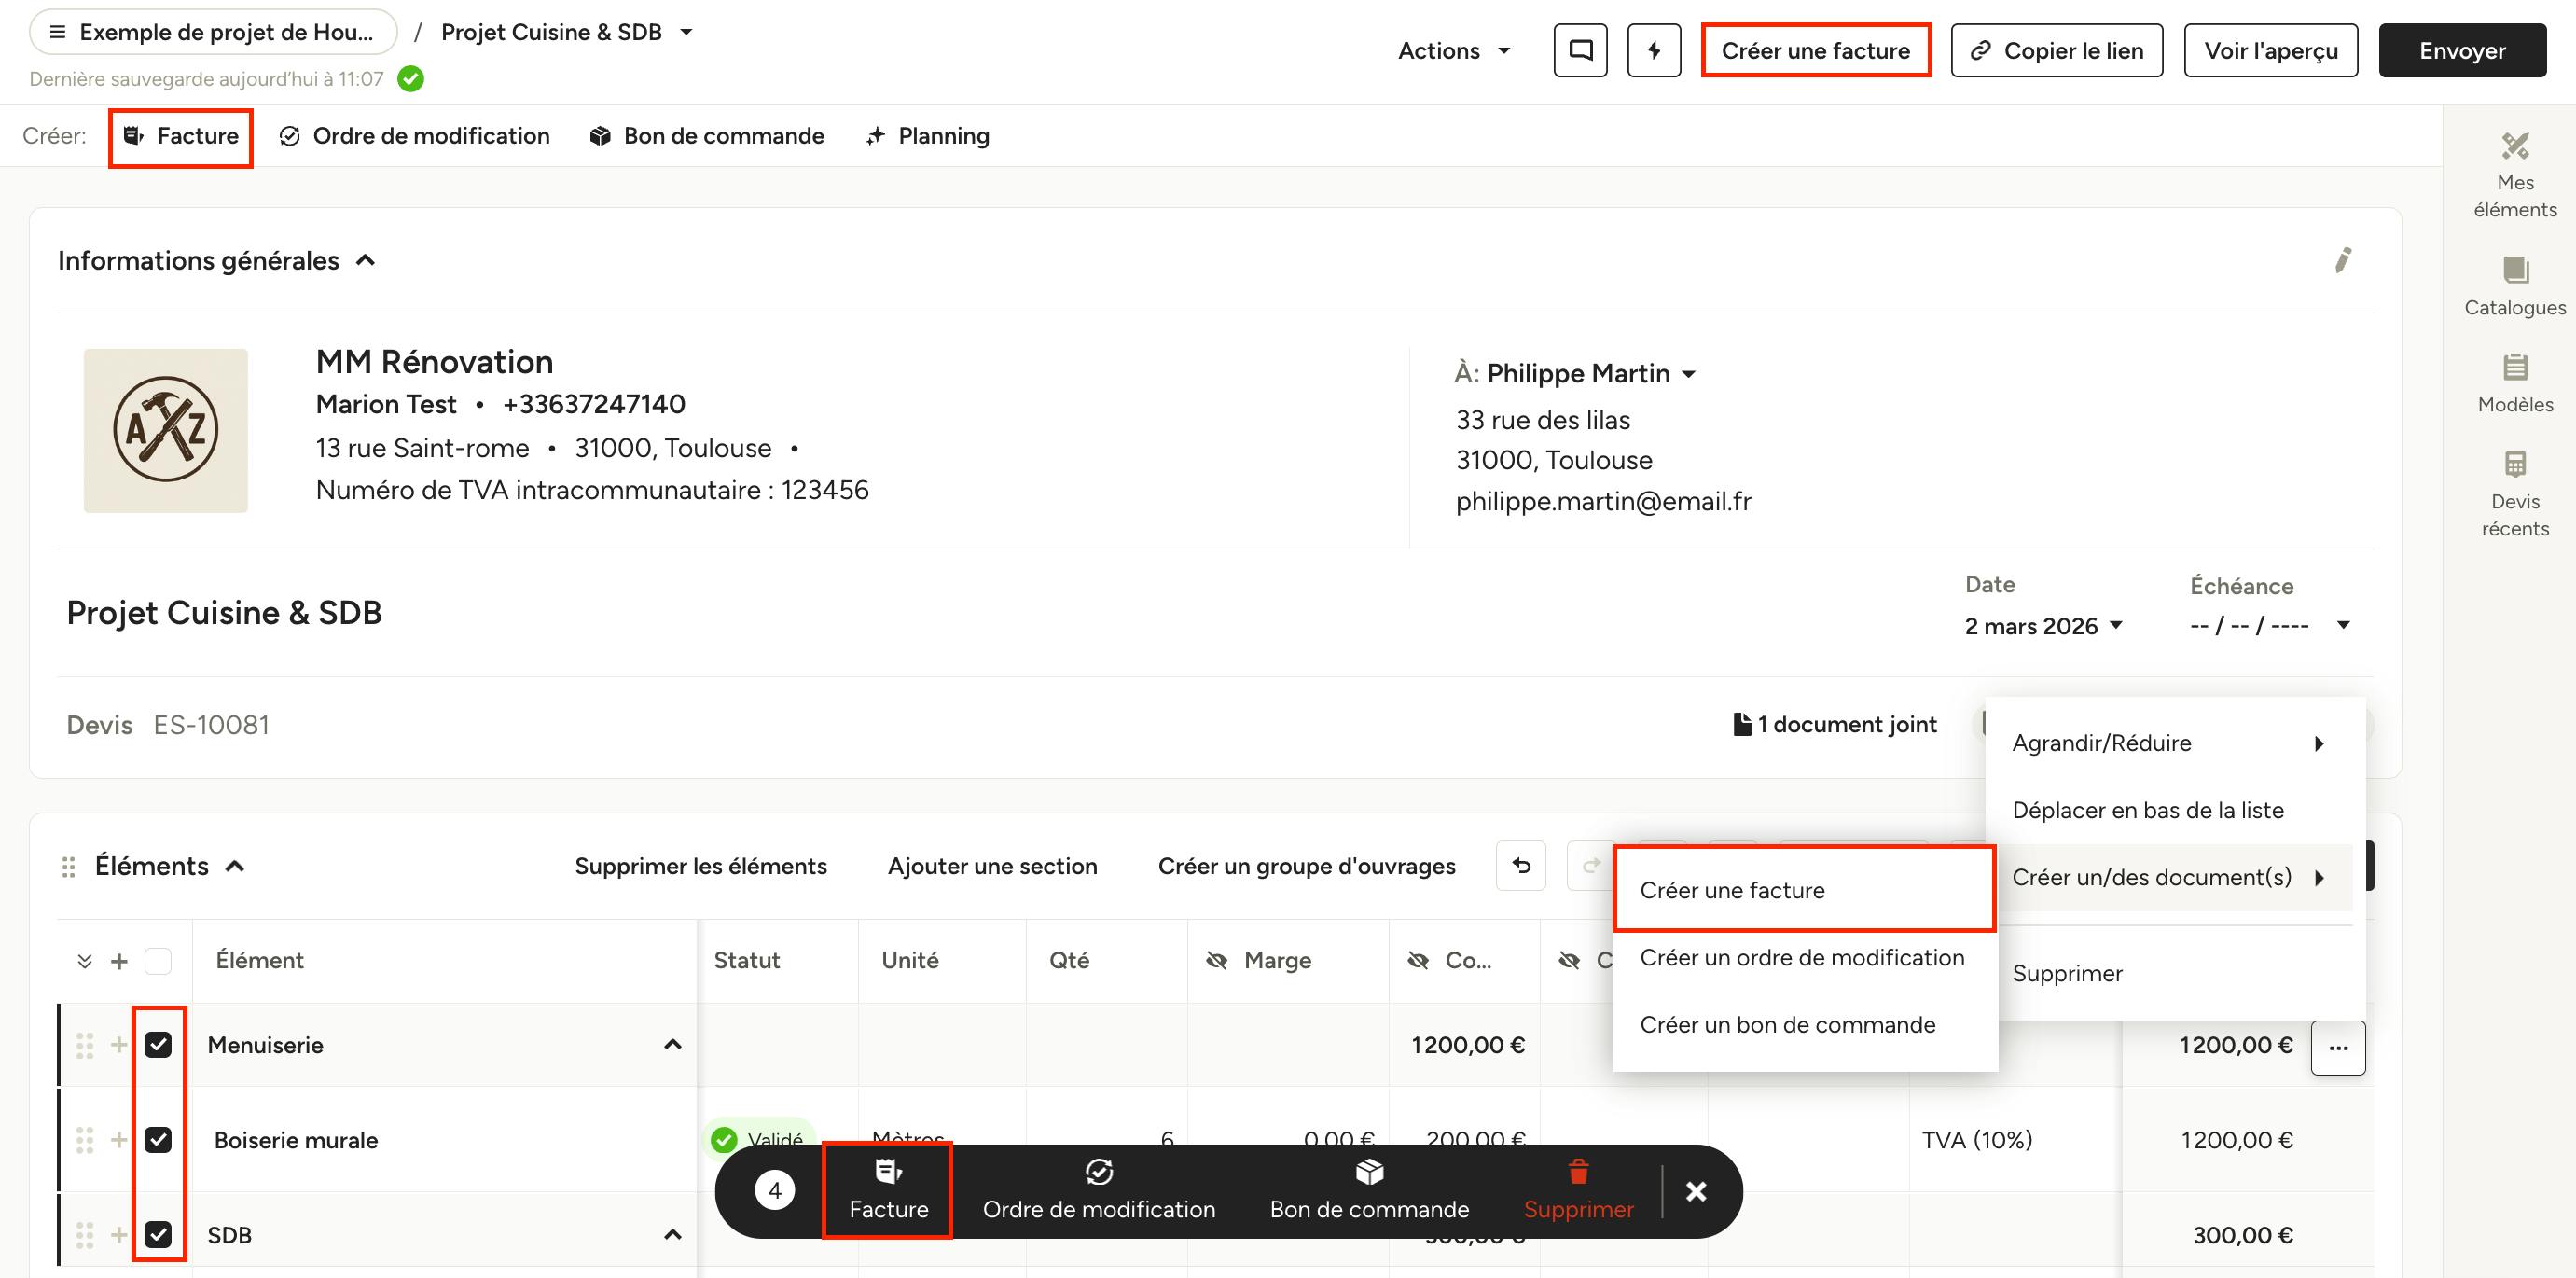Click Supprimer les éléments
Viewport: 2576px width, 1278px height.
pyautogui.click(x=700, y=866)
